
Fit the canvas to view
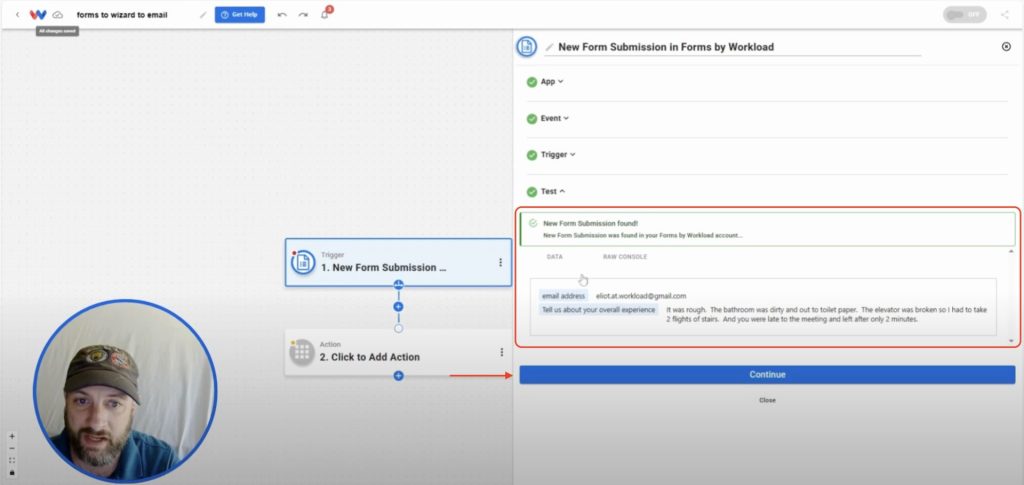[x=12, y=460]
